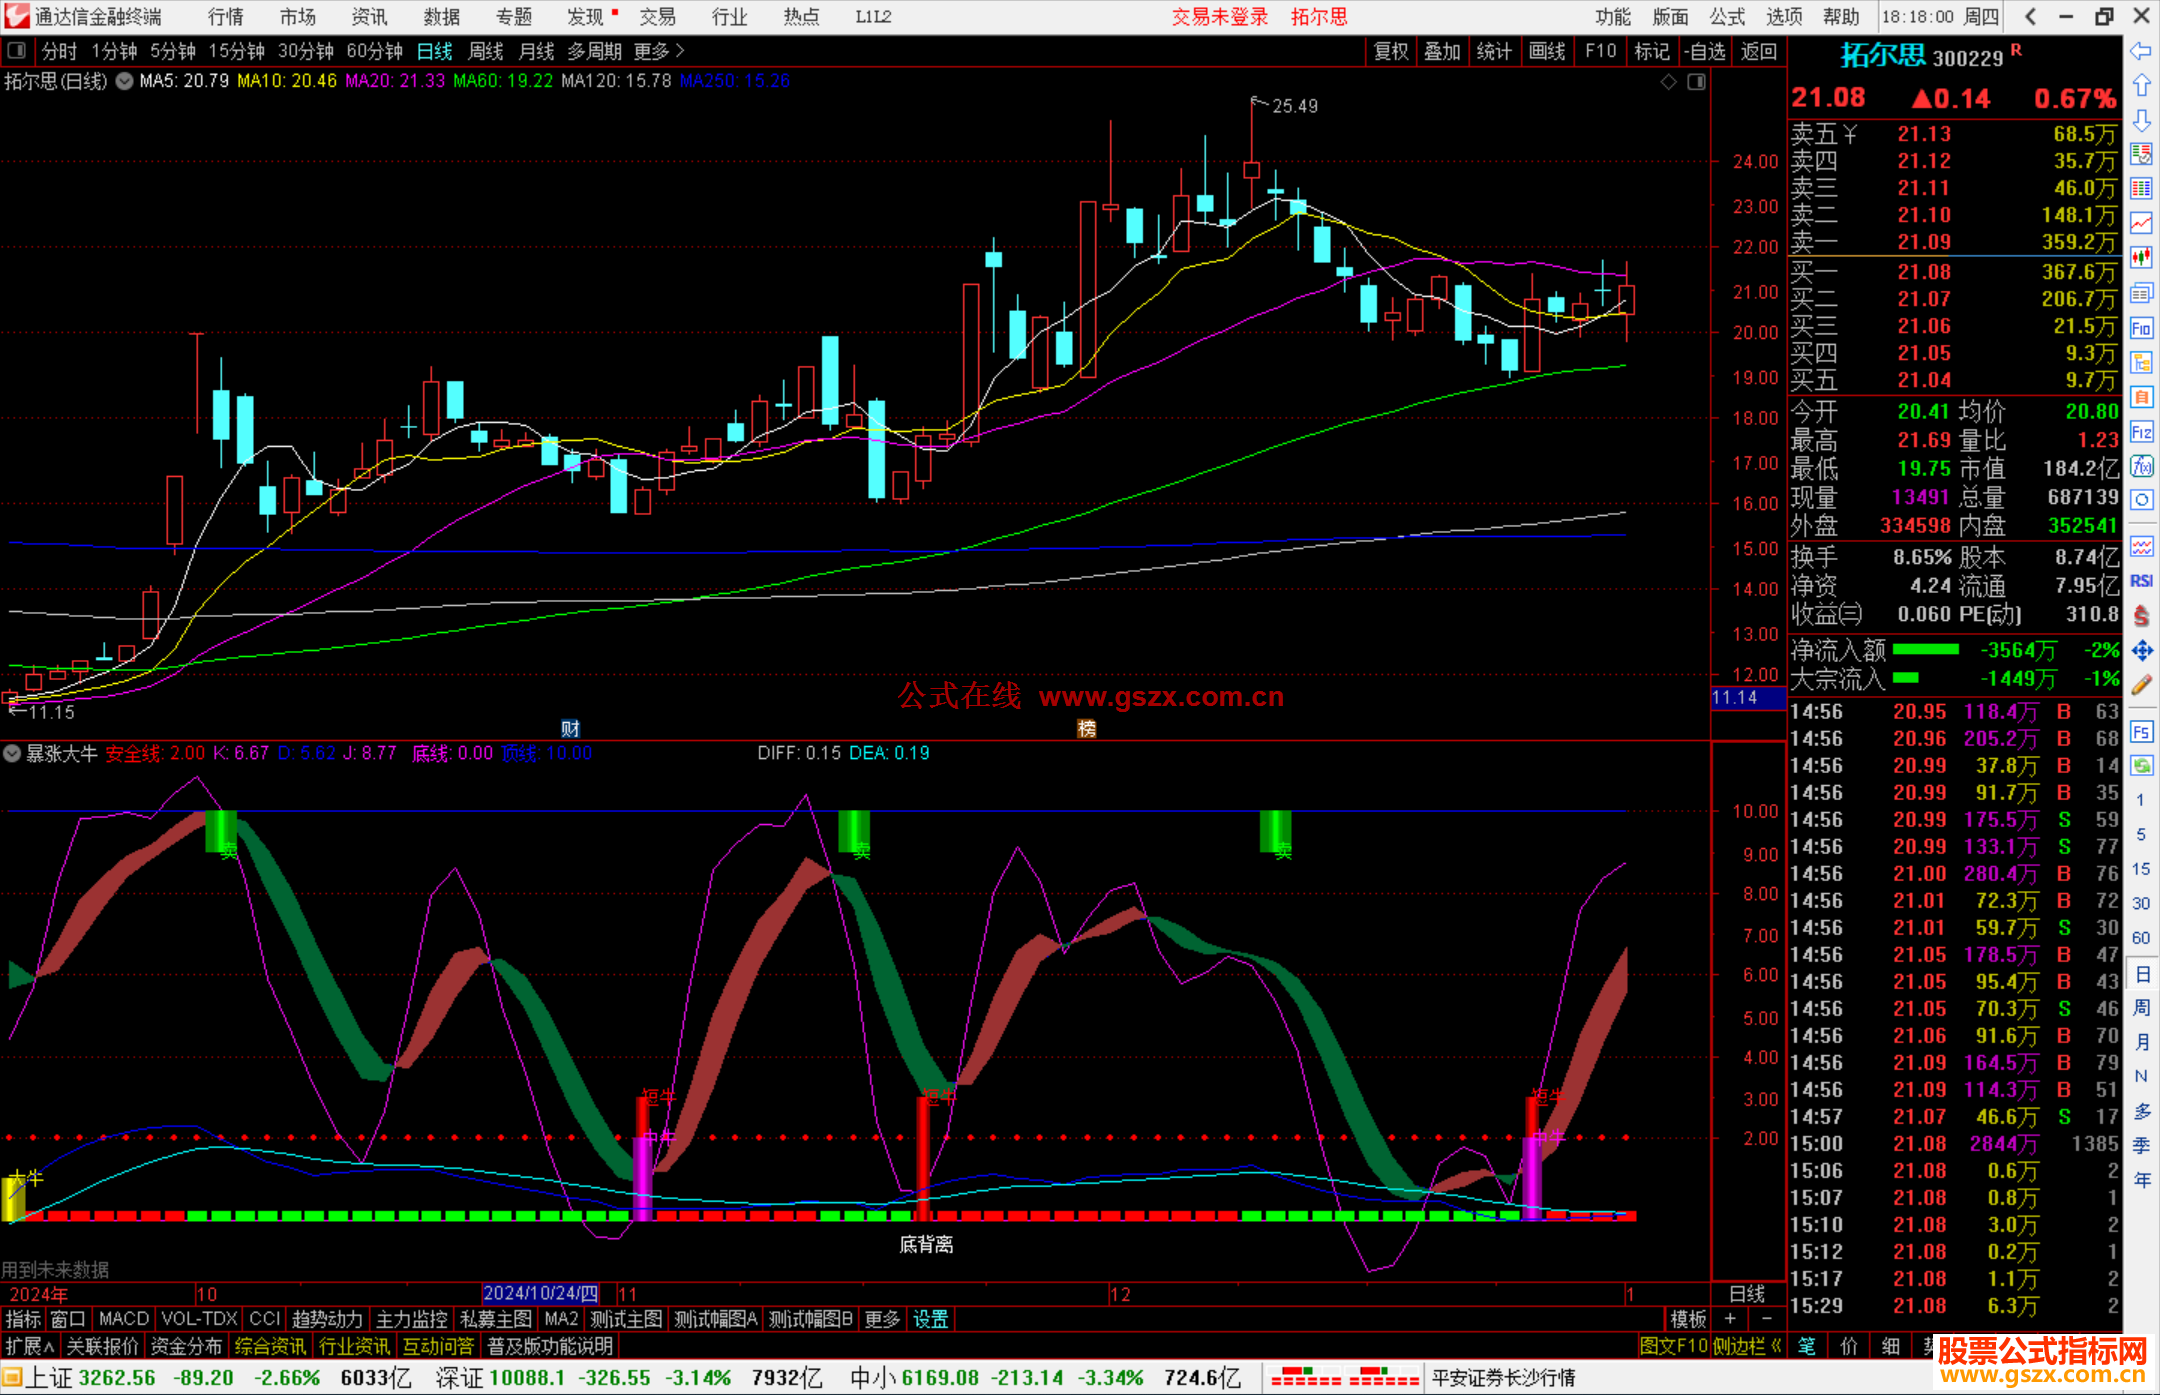The image size is (2160, 1395).
Task: Select the pencil drawing tool icon
Action: coord(2141,685)
